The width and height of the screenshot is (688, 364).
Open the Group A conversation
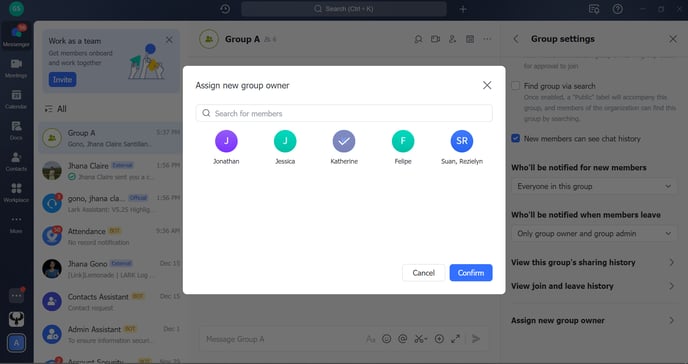click(x=110, y=138)
